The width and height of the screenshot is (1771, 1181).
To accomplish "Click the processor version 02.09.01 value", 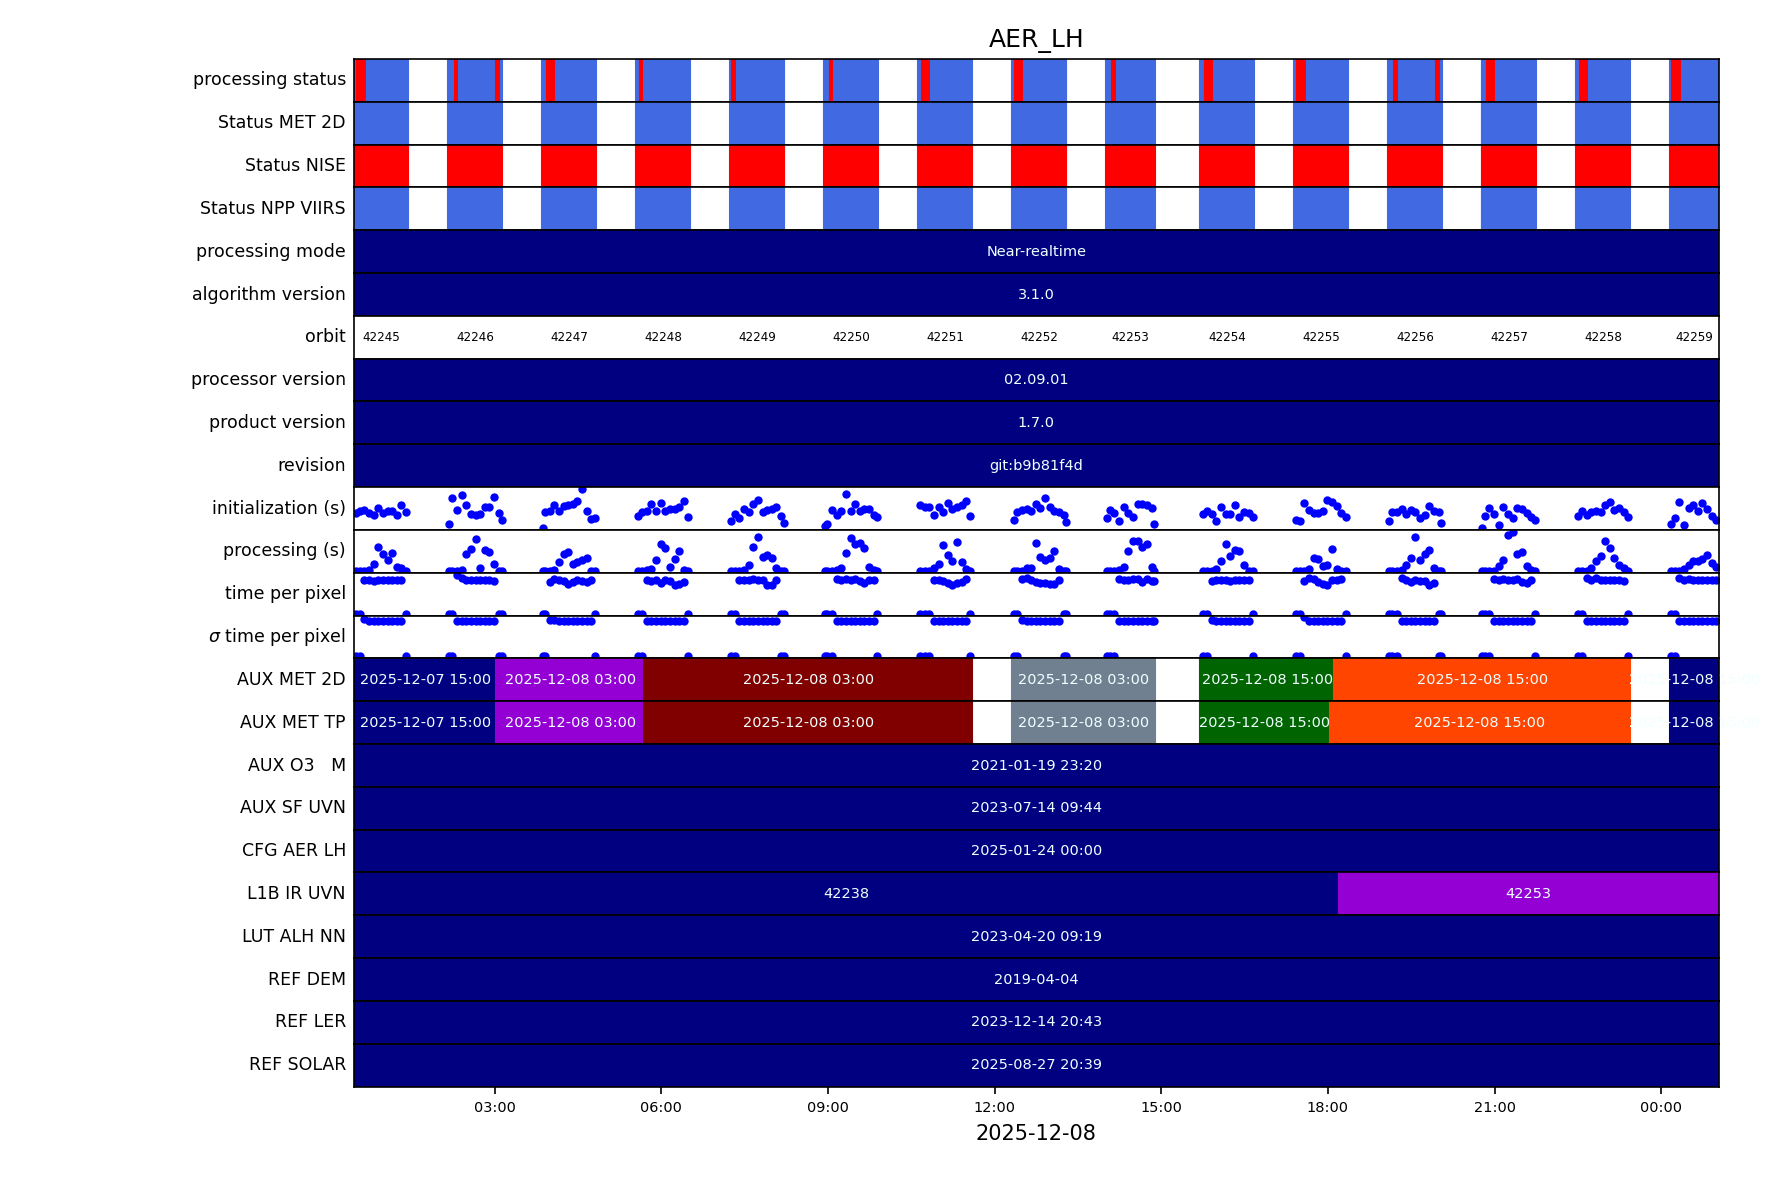I will point(1036,379).
